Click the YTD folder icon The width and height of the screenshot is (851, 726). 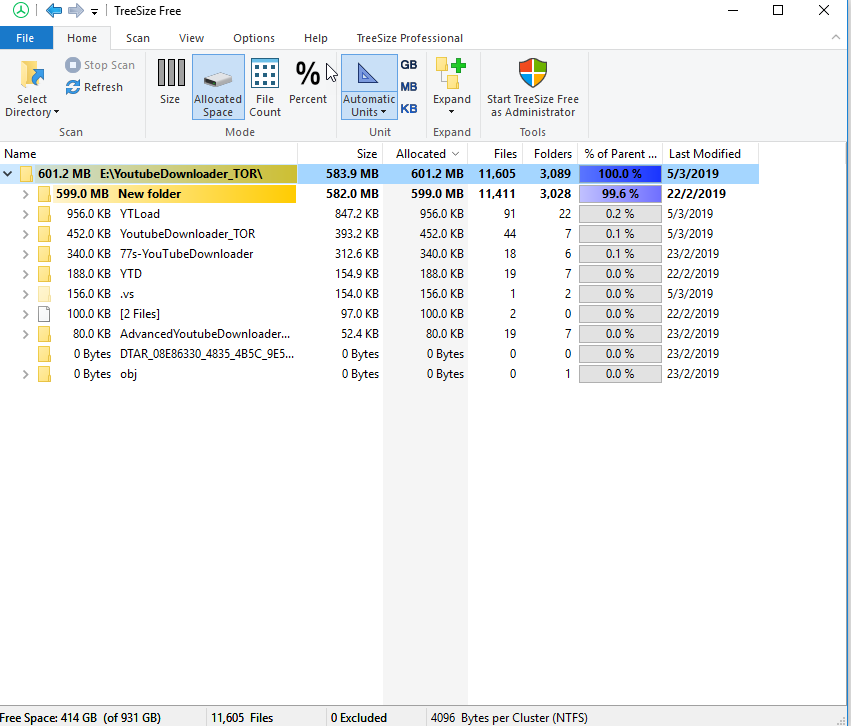click(x=44, y=274)
